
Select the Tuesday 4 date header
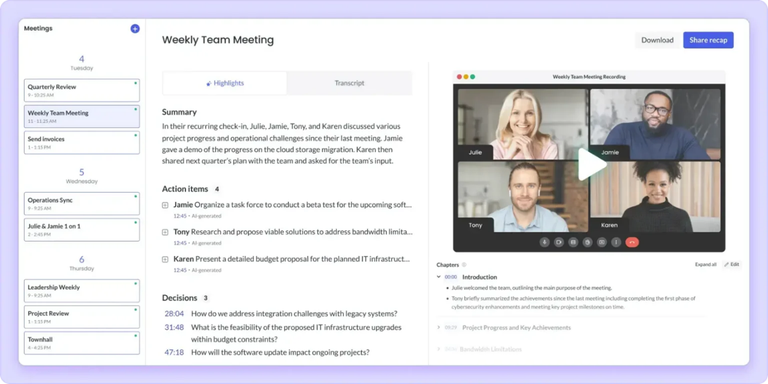tap(81, 63)
